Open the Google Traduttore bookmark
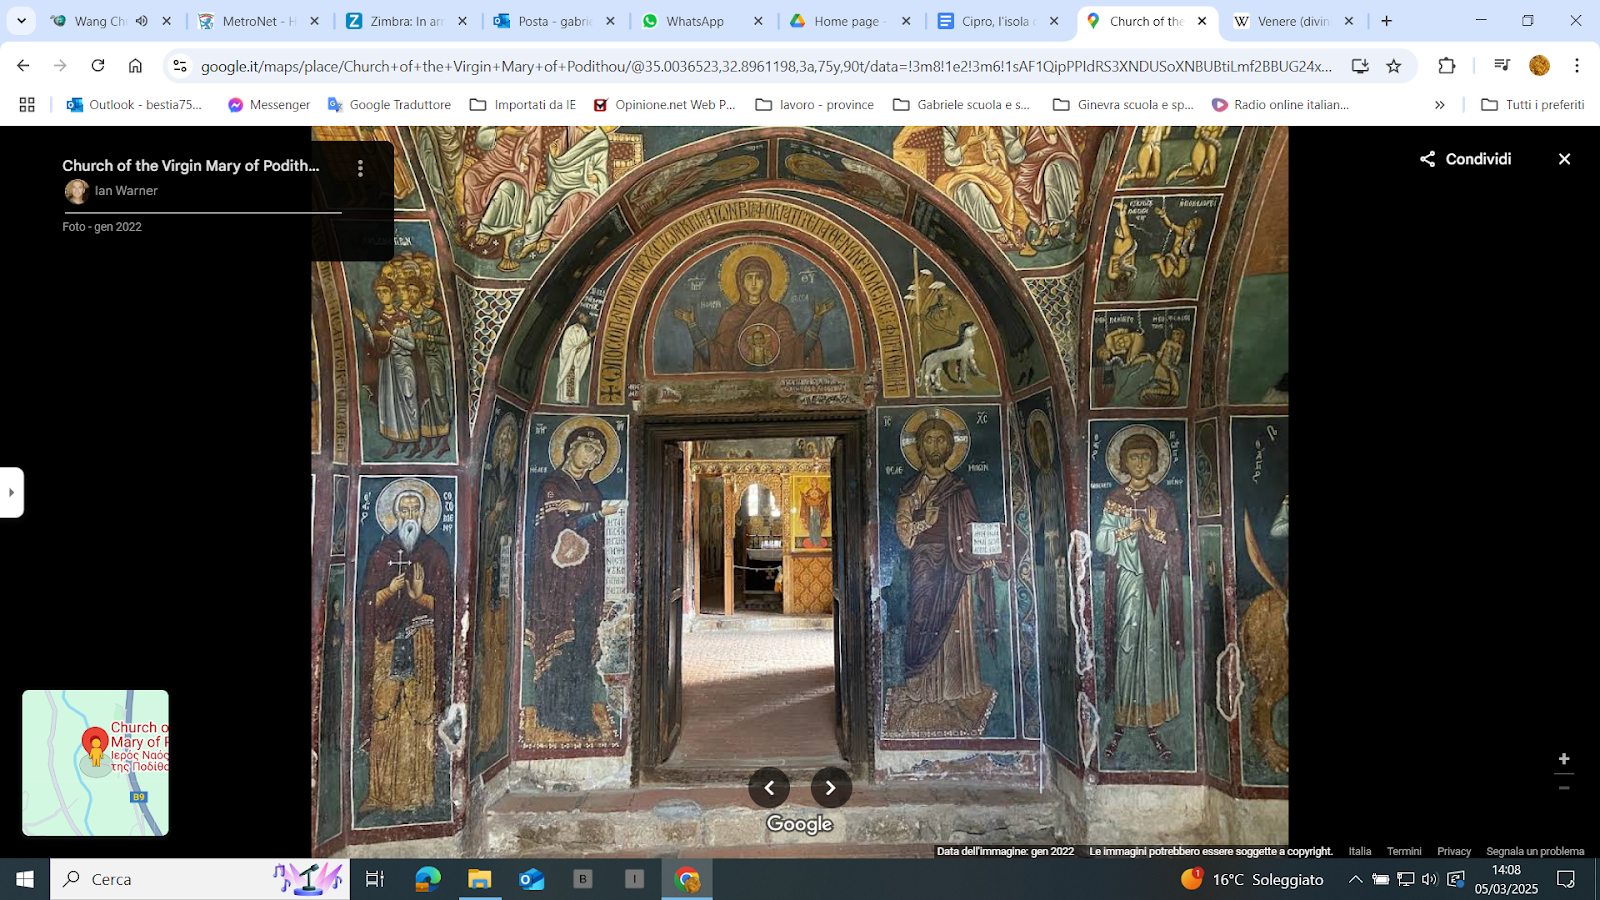1600x900 pixels. (x=389, y=105)
